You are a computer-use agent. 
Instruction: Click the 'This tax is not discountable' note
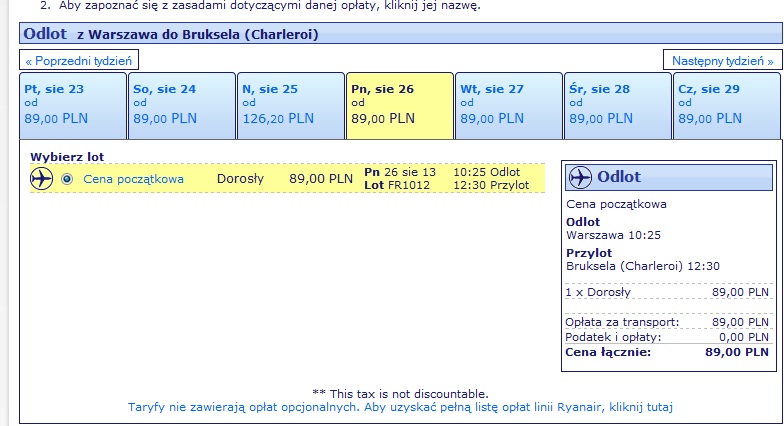(x=400, y=394)
